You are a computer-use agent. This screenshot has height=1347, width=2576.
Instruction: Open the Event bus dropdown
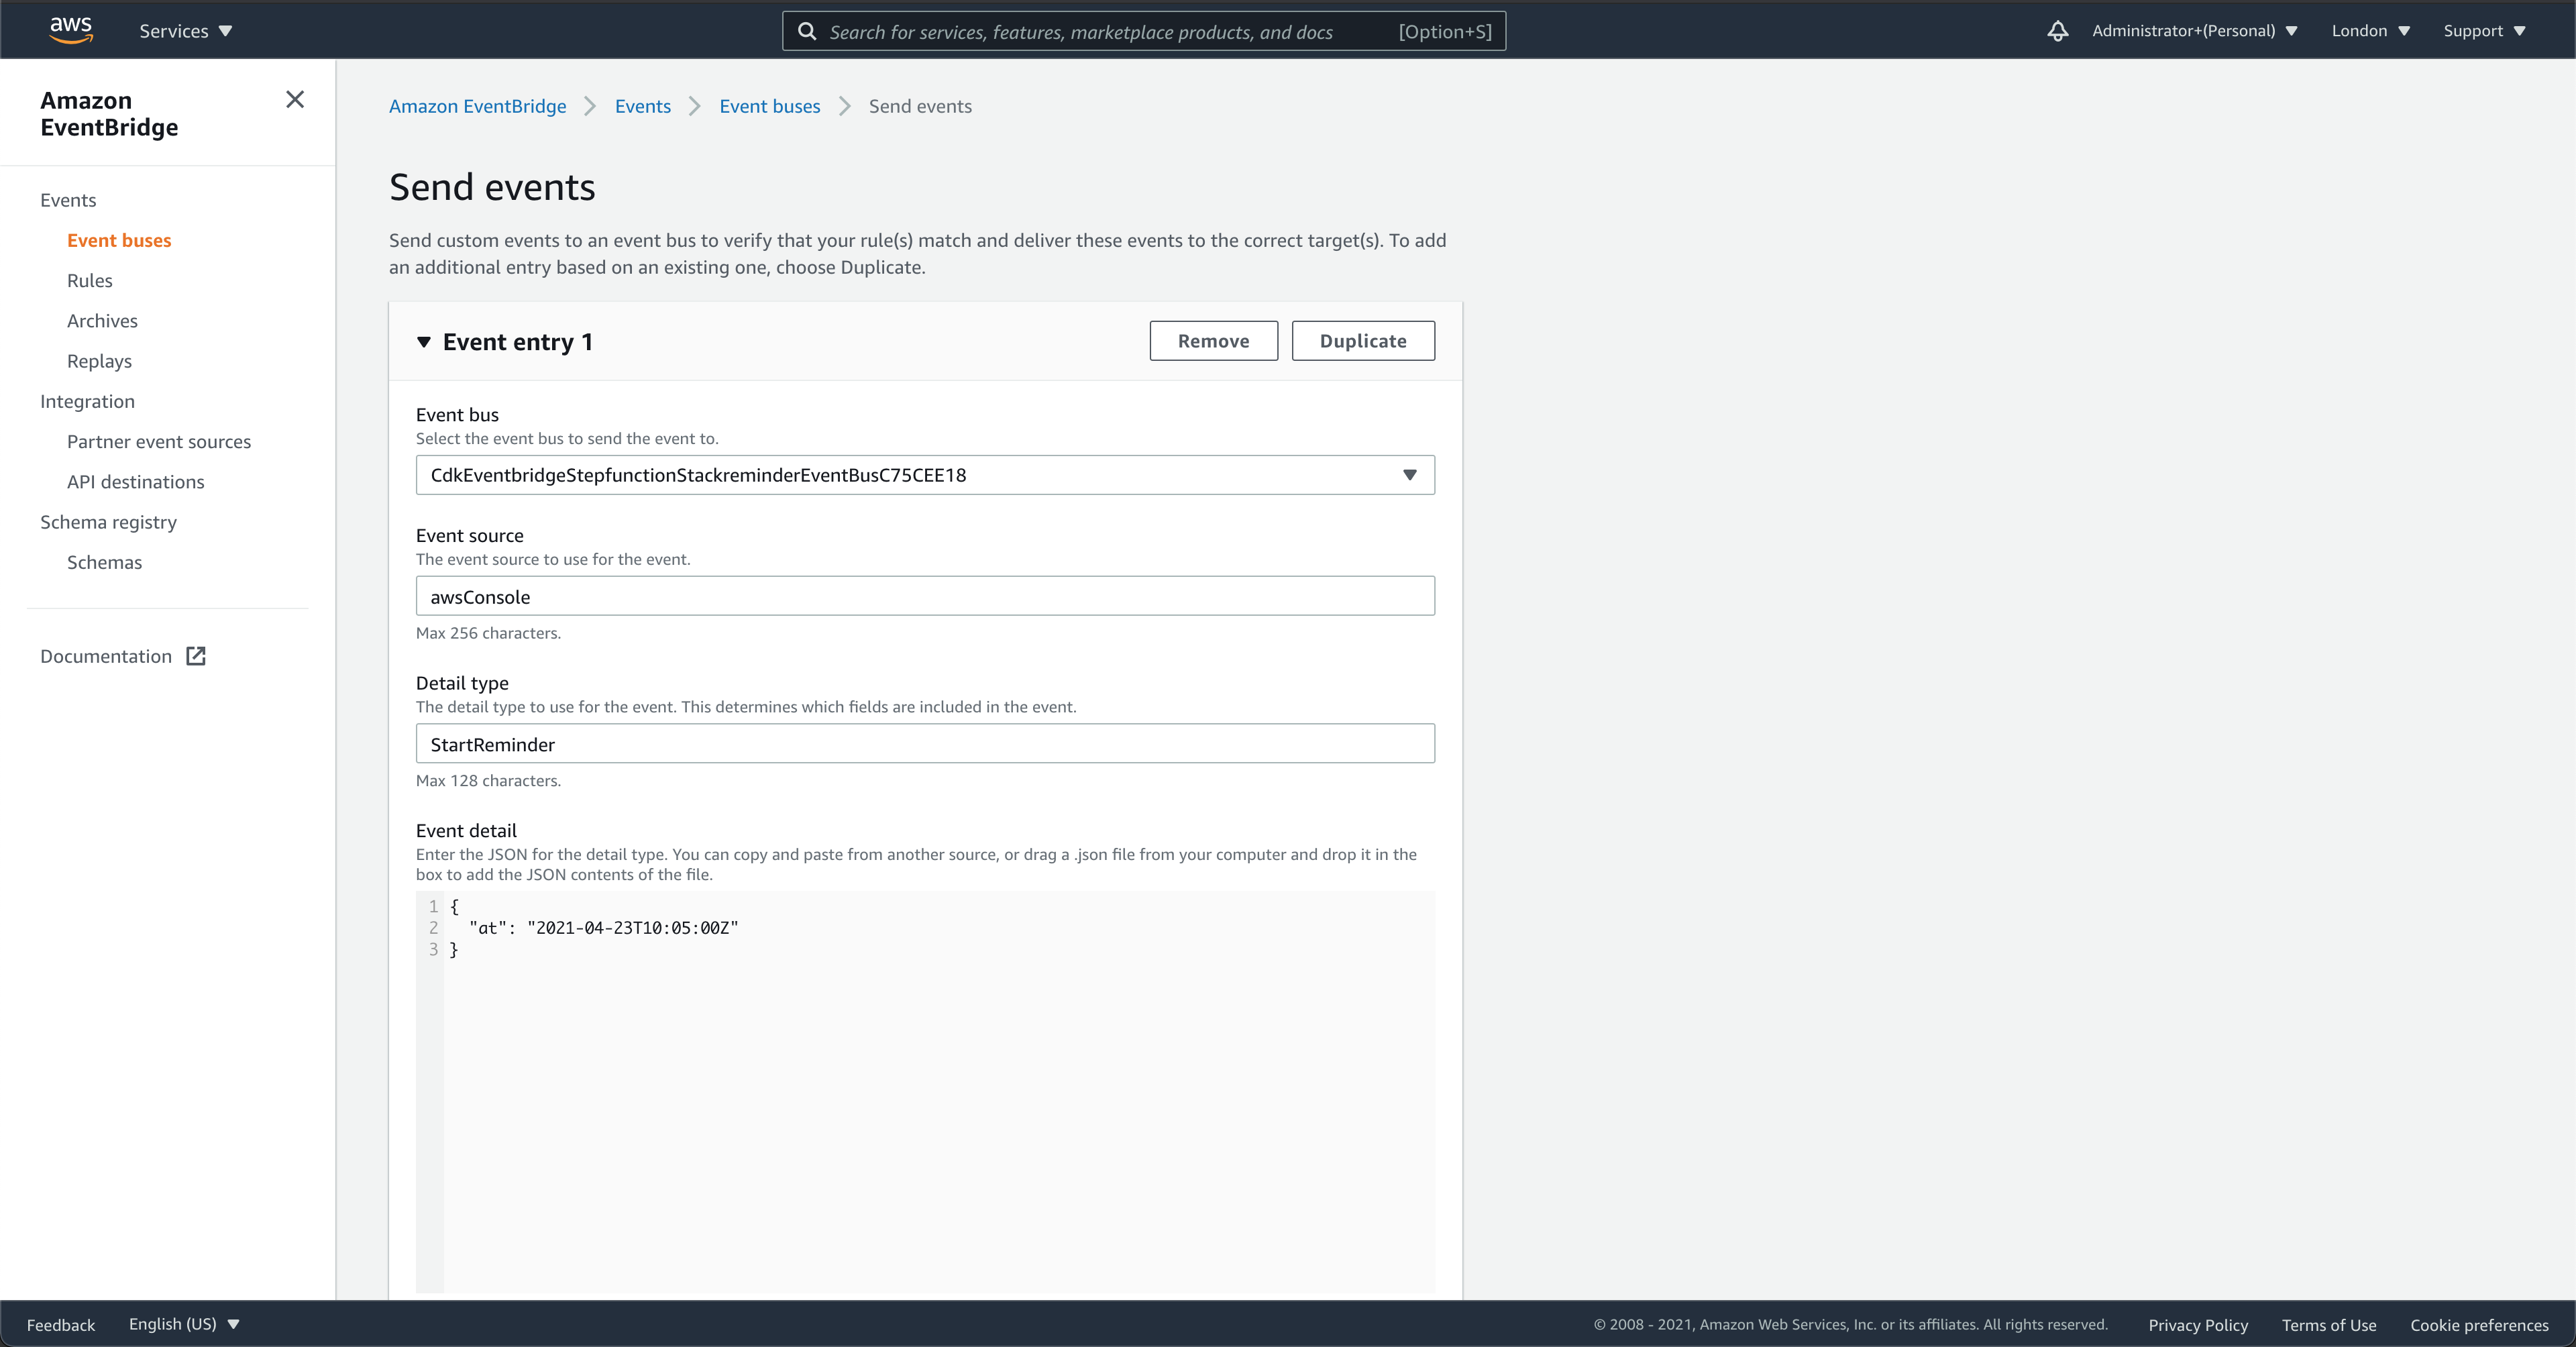point(925,475)
